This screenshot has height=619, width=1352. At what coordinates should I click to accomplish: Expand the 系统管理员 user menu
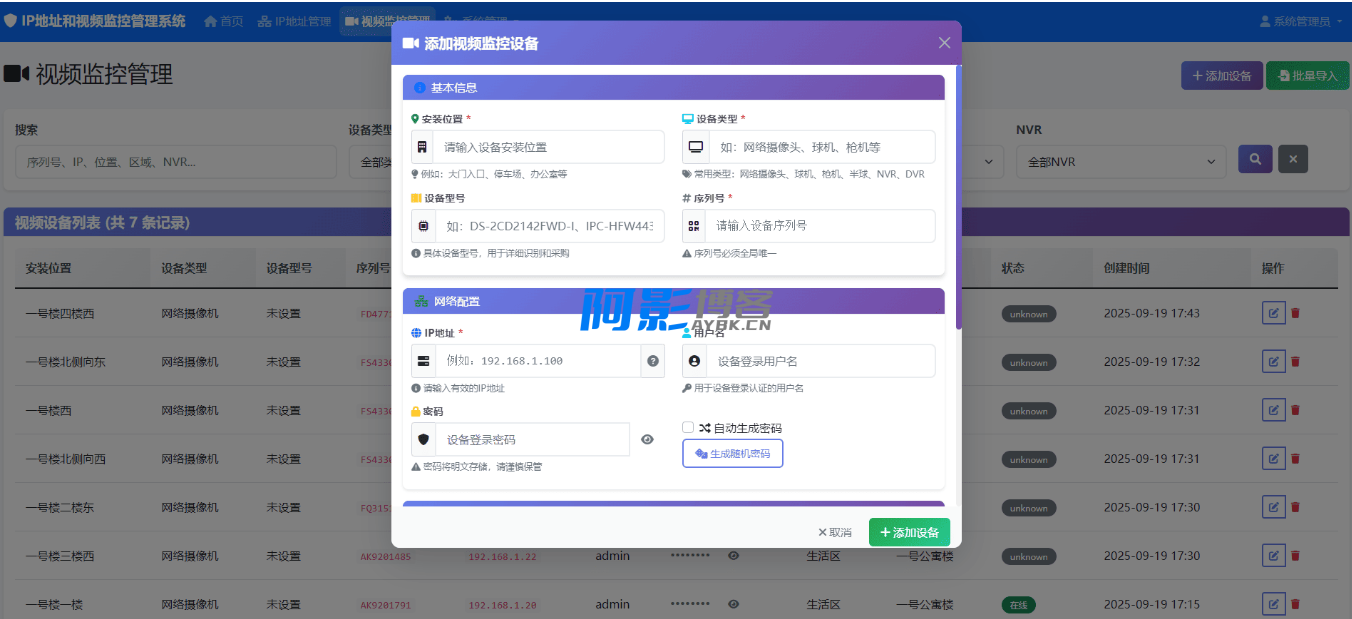(x=1300, y=21)
